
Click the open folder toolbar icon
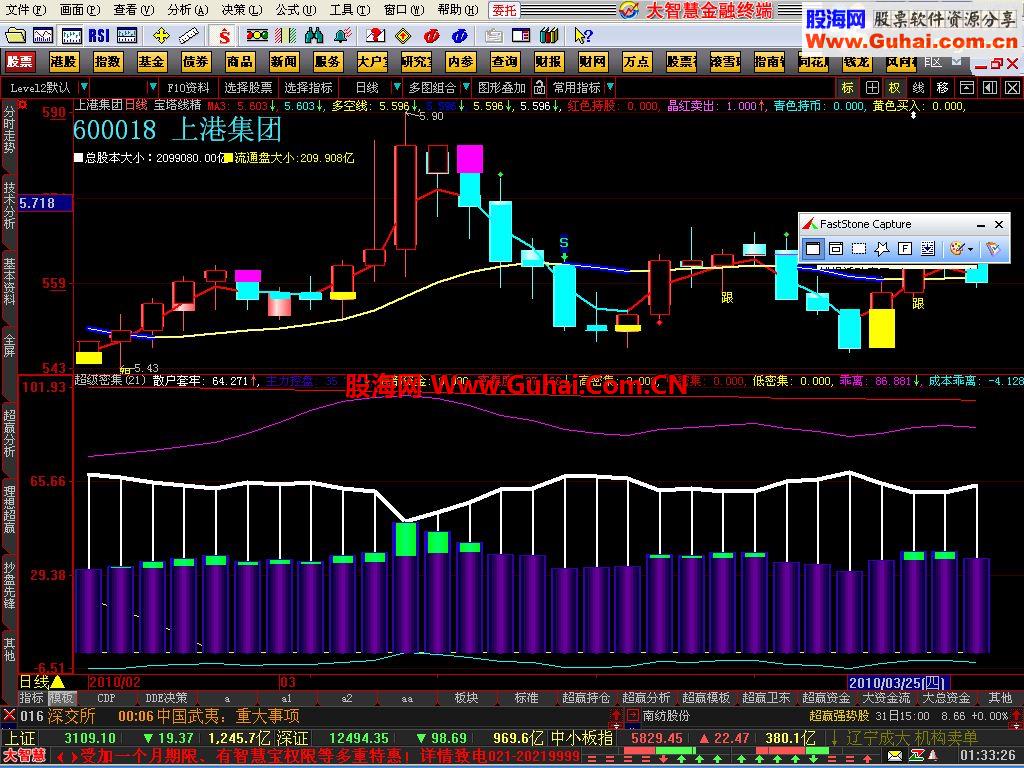point(14,35)
